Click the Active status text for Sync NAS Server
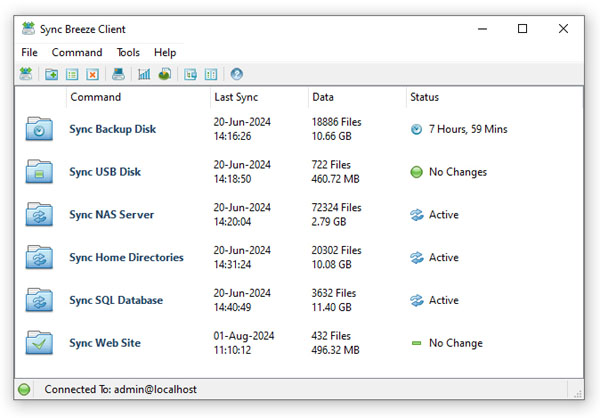 pos(443,215)
